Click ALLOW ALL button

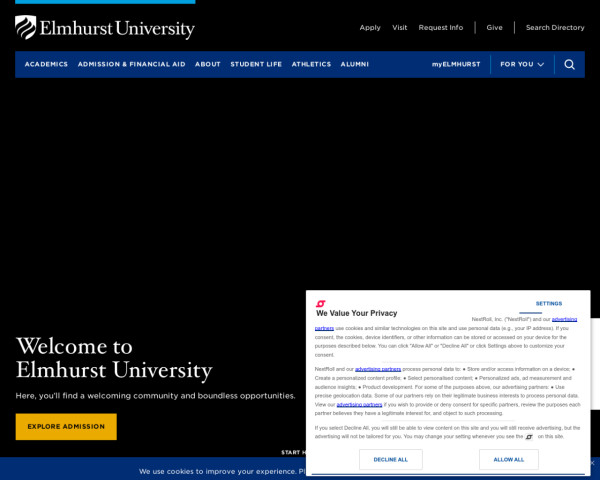pyautogui.click(x=509, y=459)
